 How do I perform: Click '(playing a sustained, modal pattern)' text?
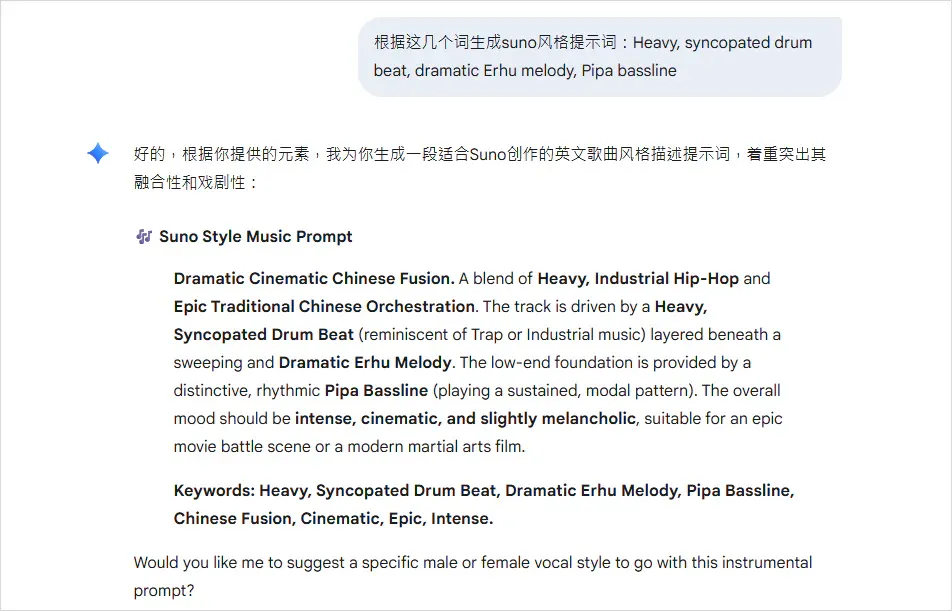563,390
